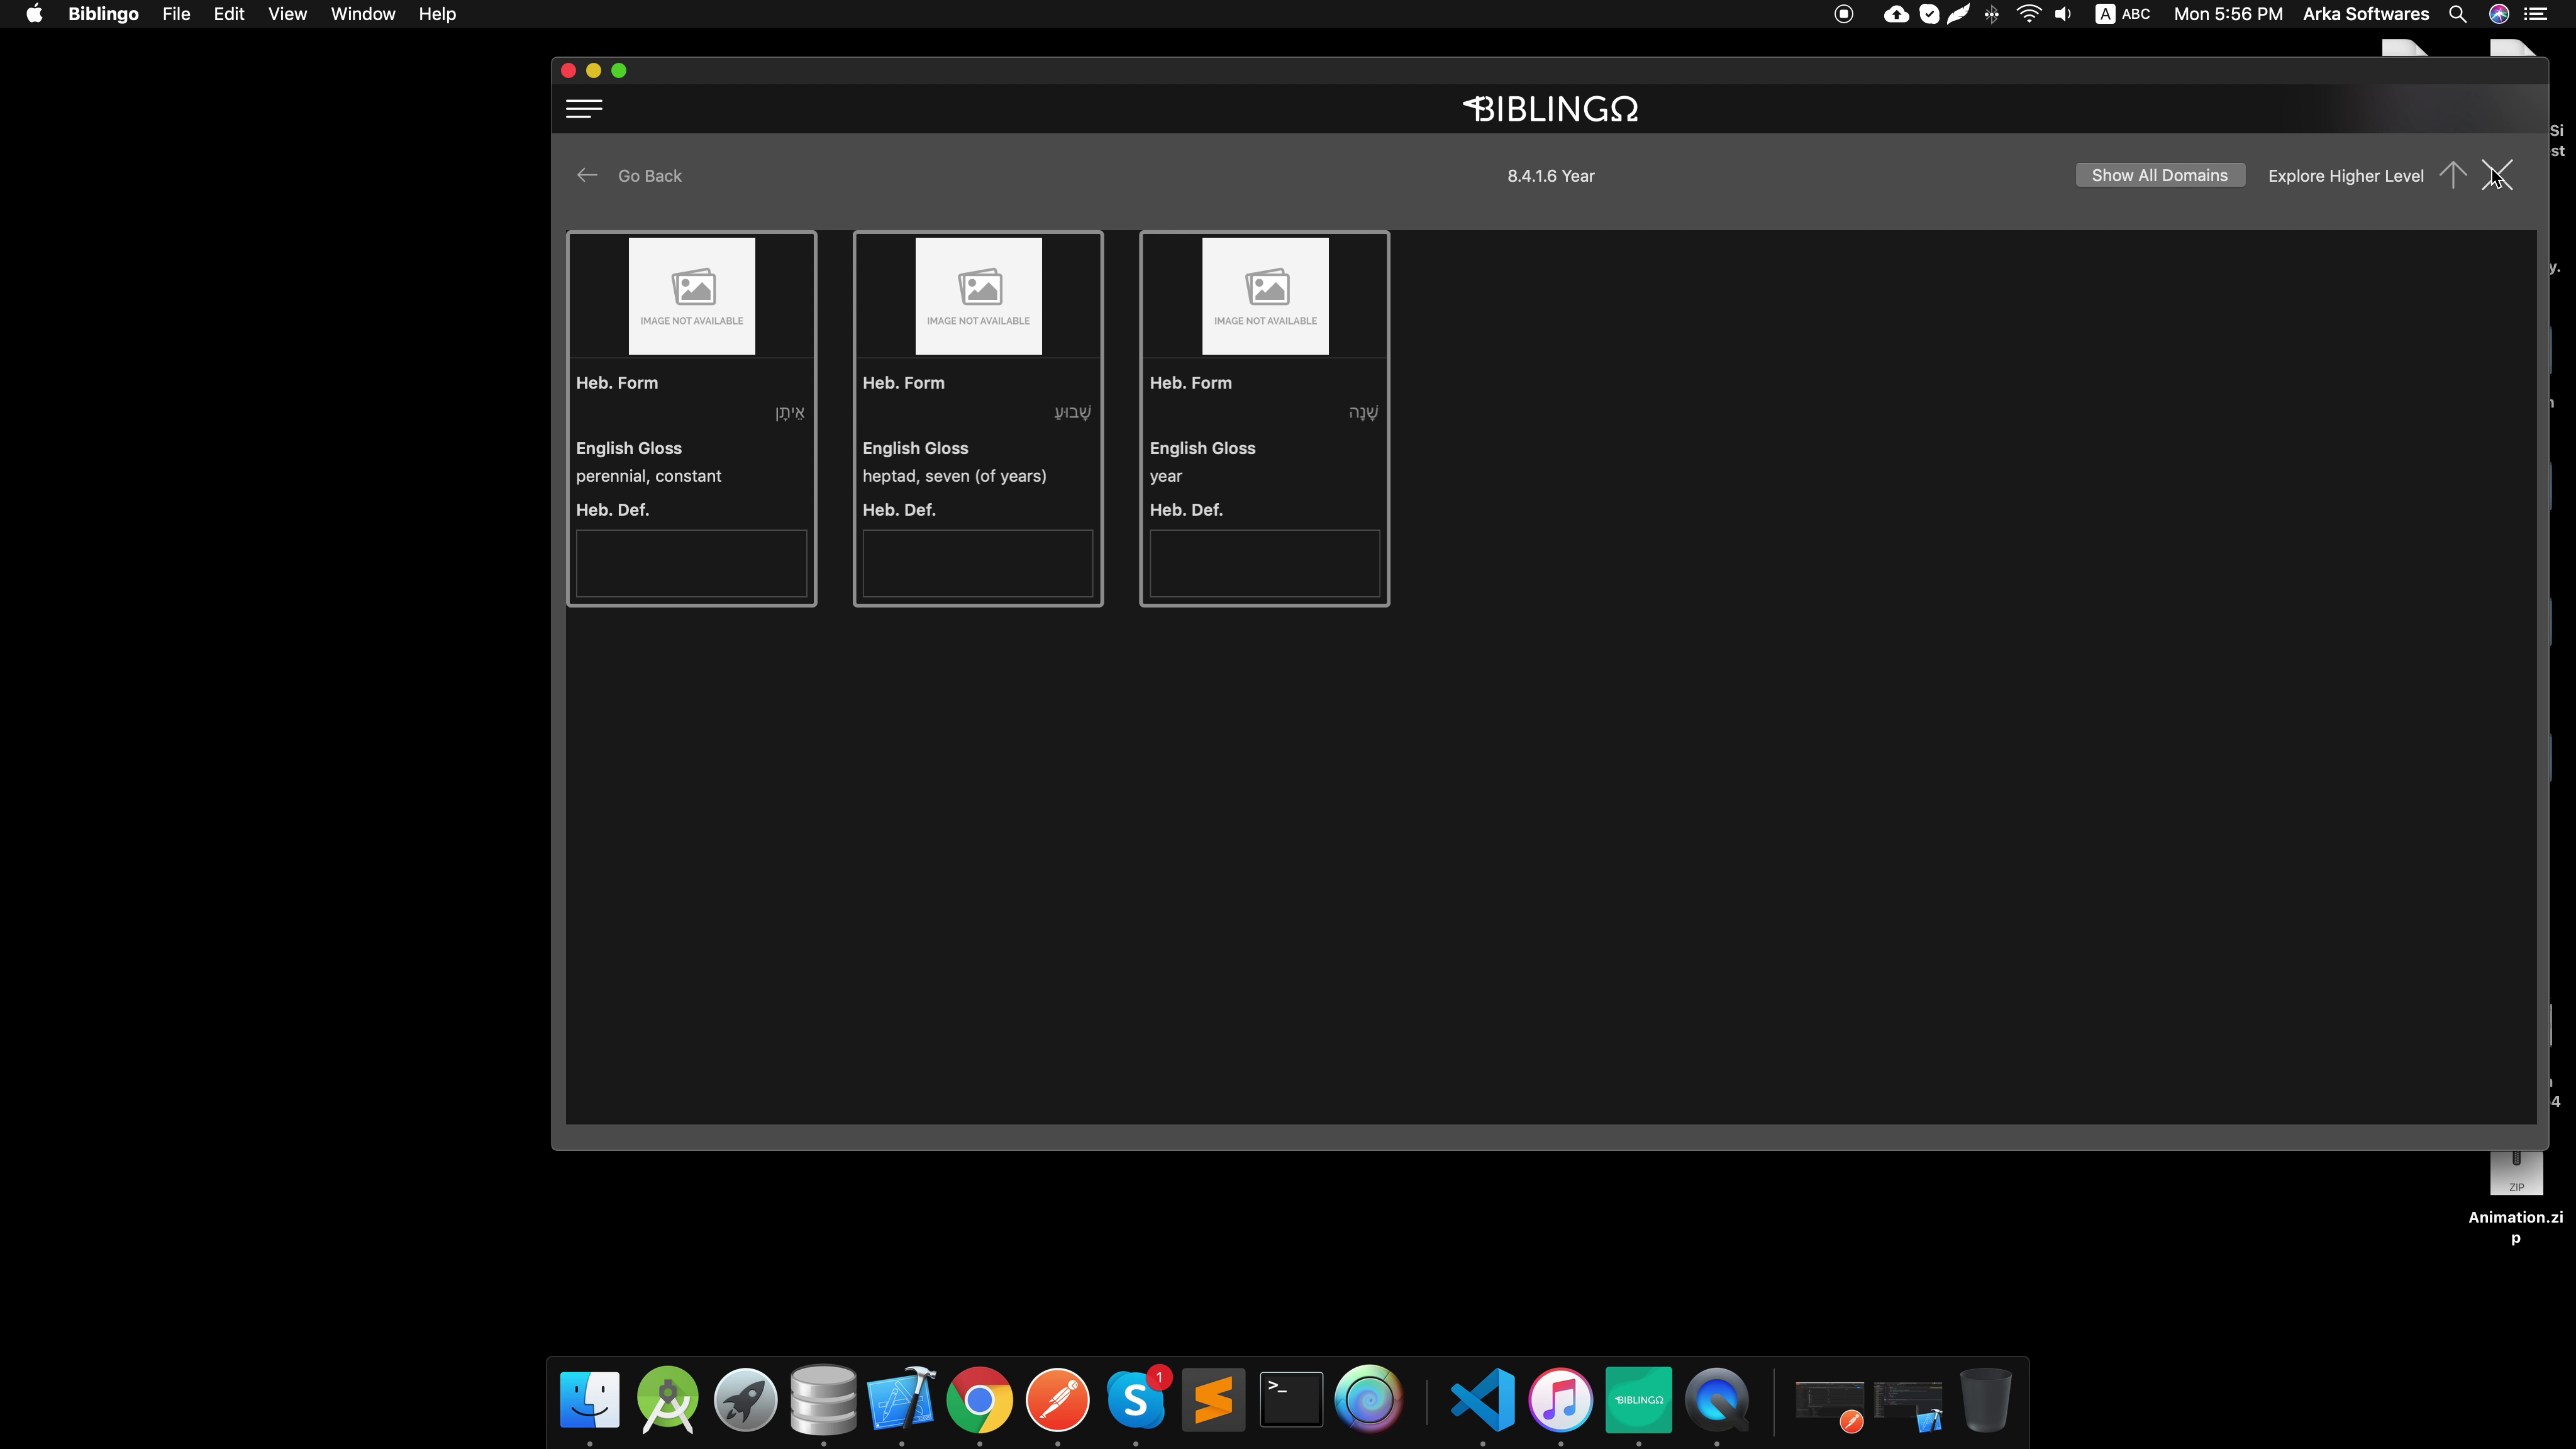Image resolution: width=2576 pixels, height=1449 pixels.
Task: Click the Explore Higher Level text
Action: pyautogui.click(x=2345, y=176)
